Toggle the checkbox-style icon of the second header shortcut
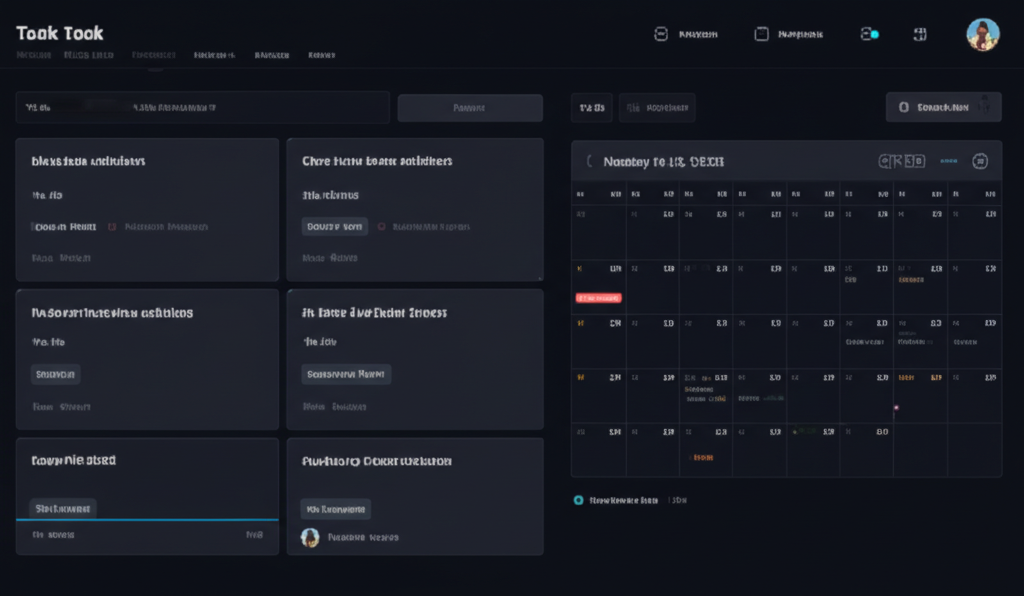The height and width of the screenshot is (596, 1024). 761,34
